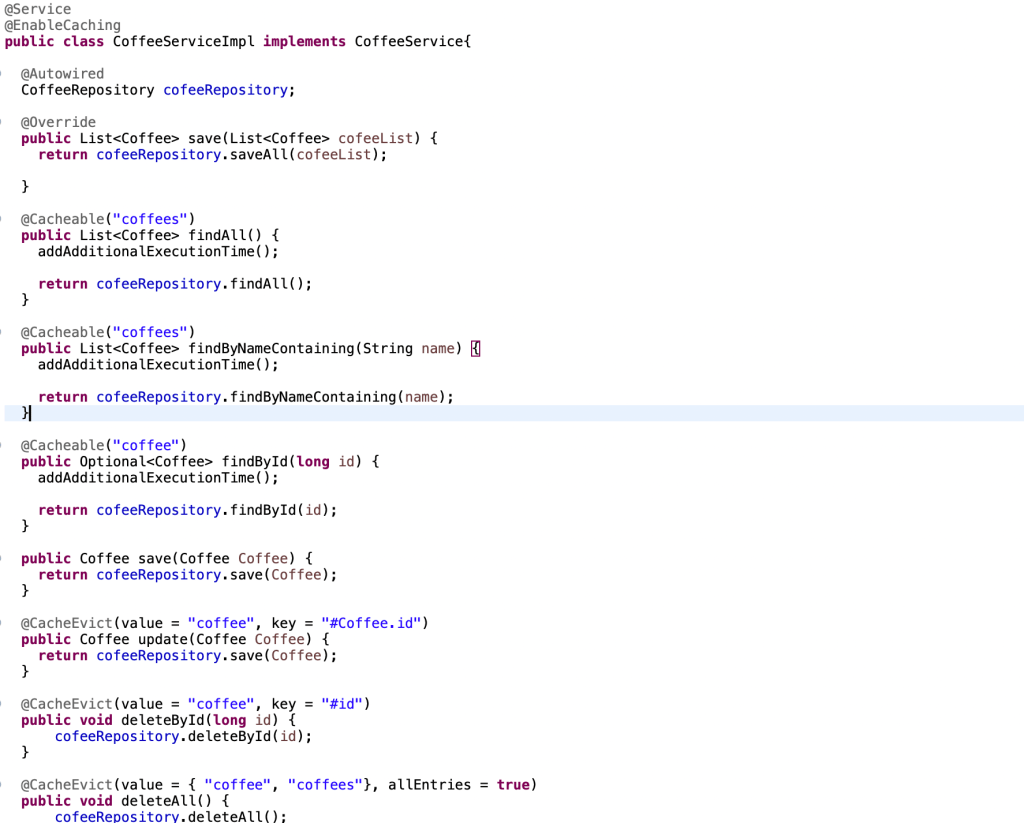
Task: Fold the findByNameContaining method via its gutter marker
Action: pos(3,332)
